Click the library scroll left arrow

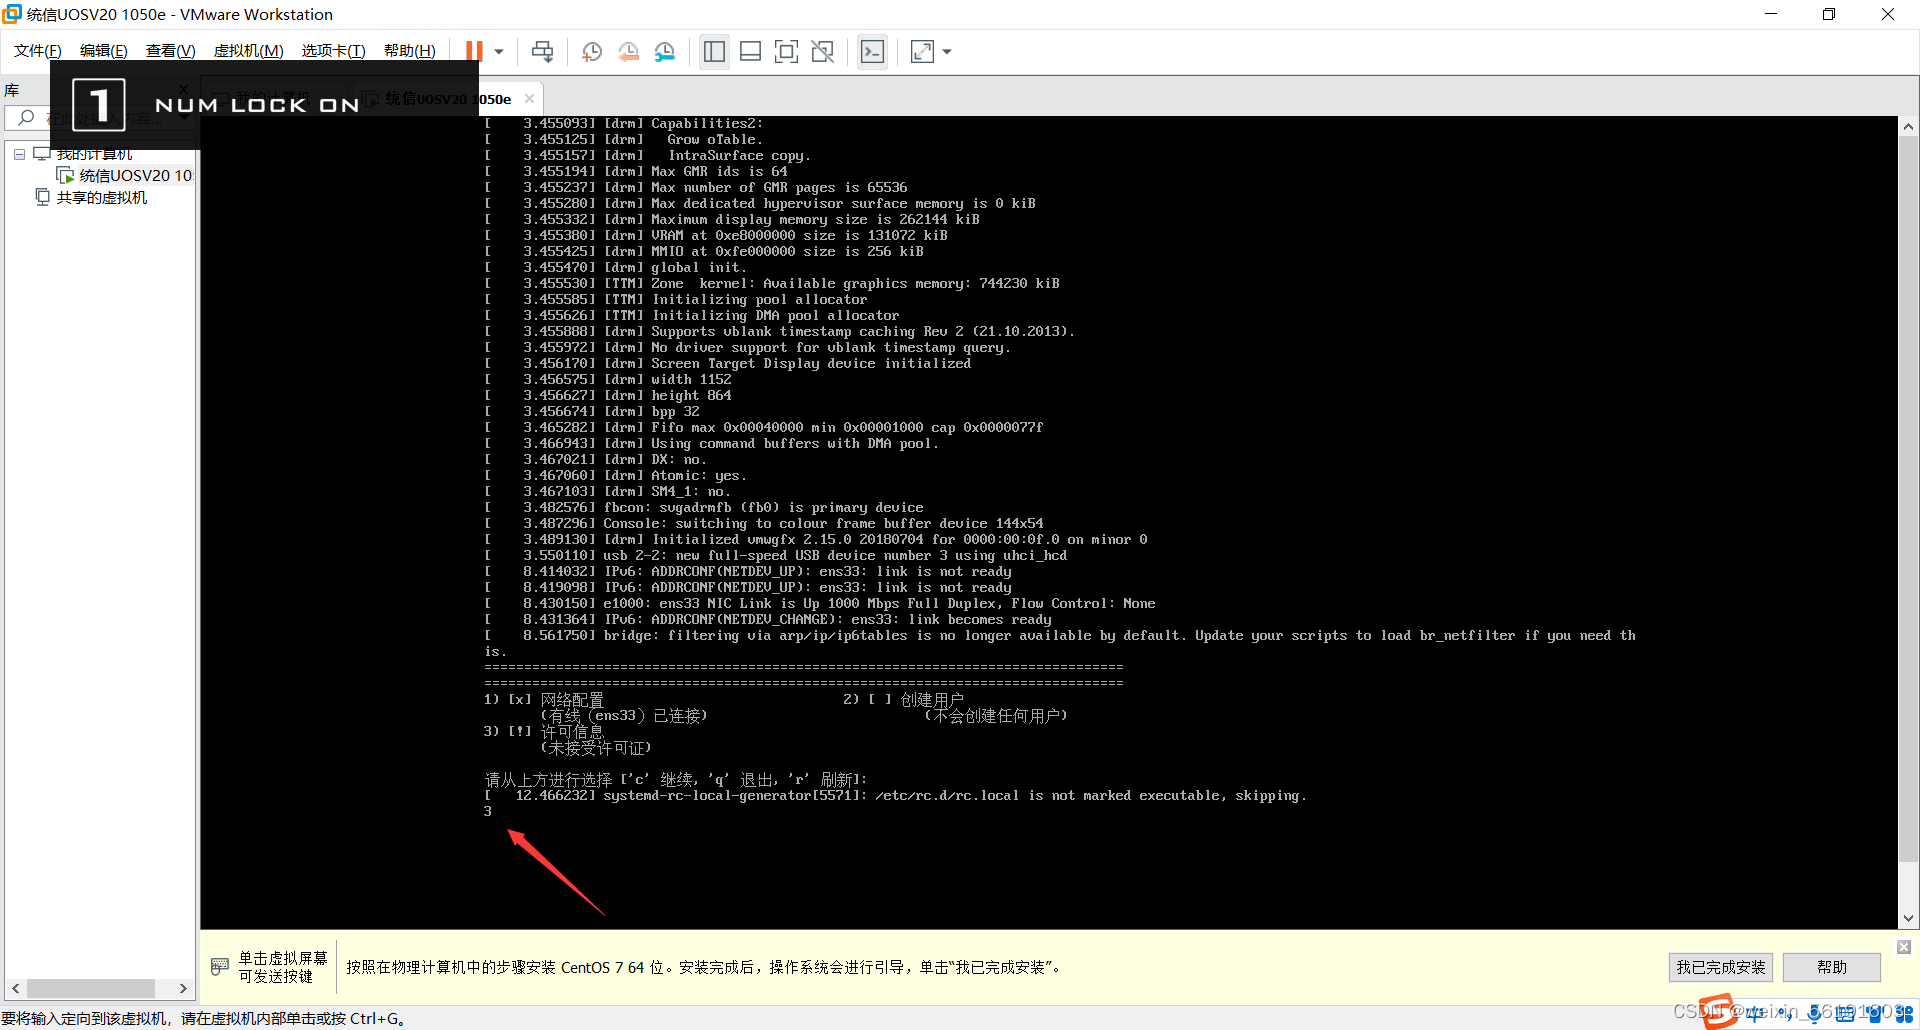pyautogui.click(x=15, y=988)
